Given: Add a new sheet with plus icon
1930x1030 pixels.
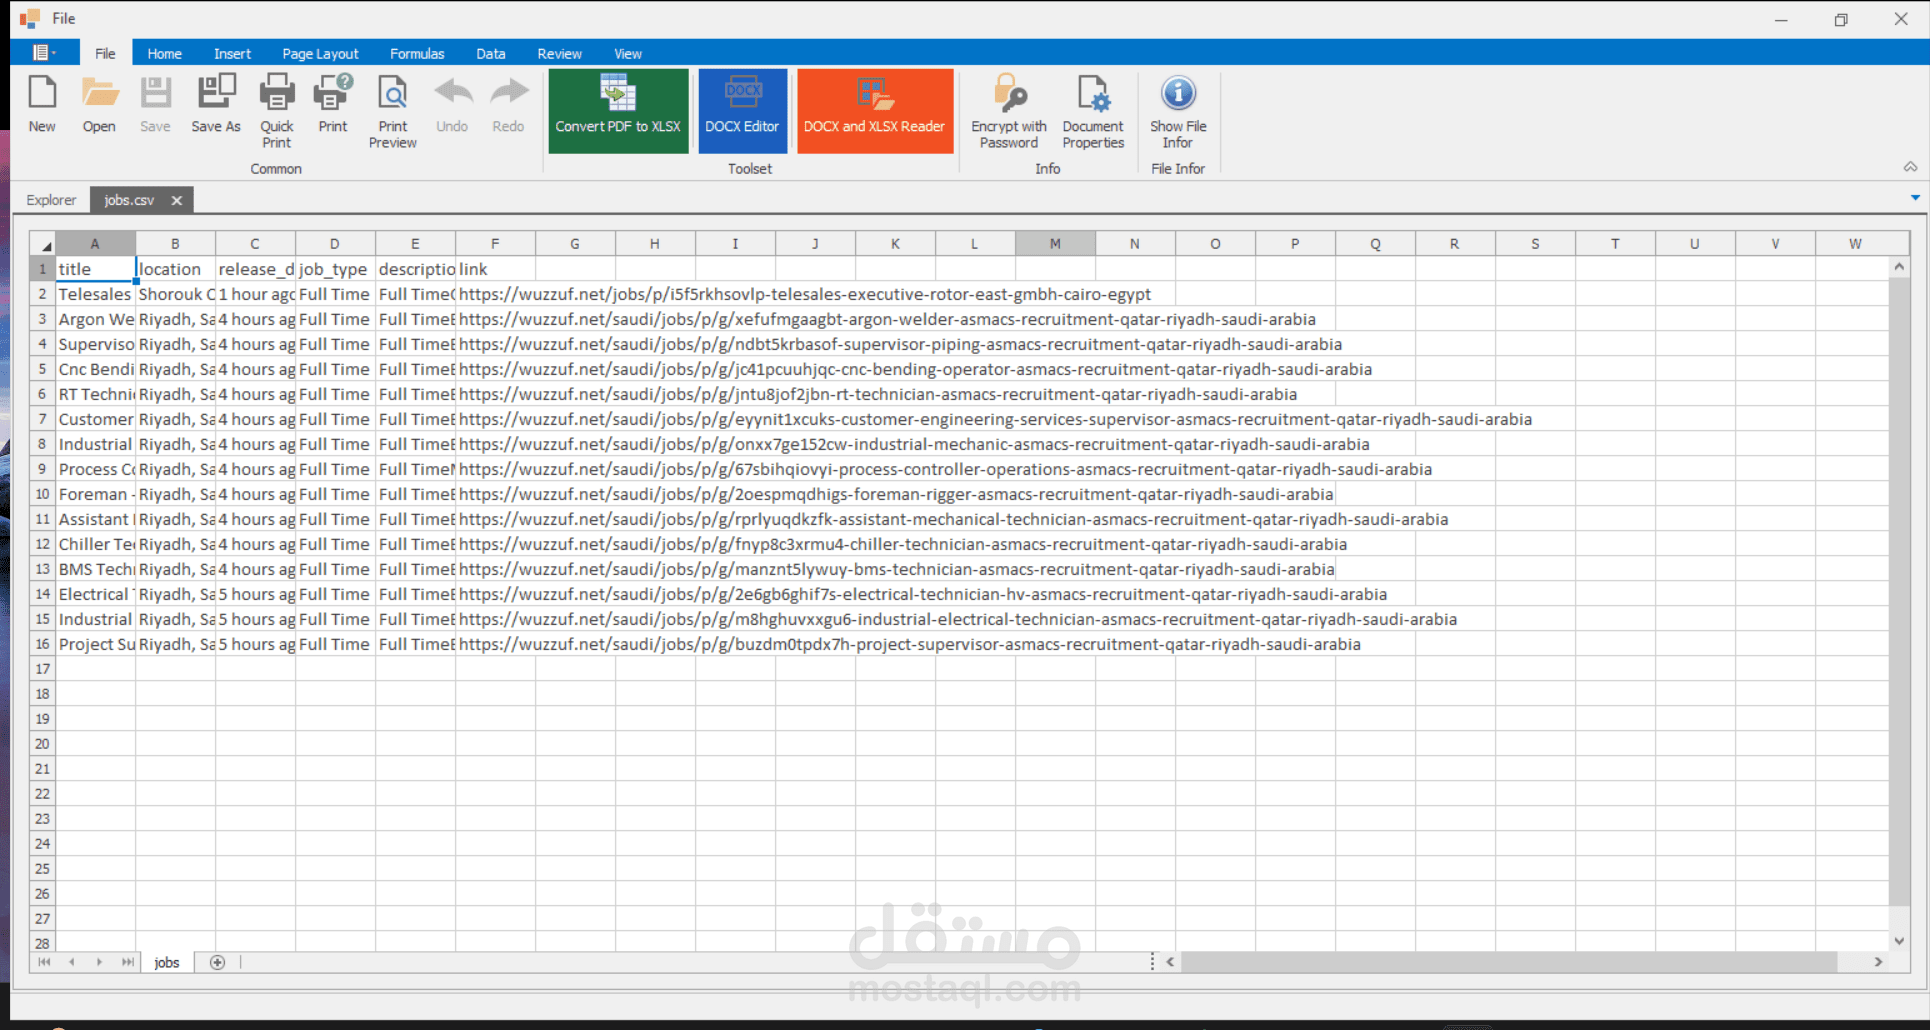Looking at the screenshot, I should click(x=217, y=962).
